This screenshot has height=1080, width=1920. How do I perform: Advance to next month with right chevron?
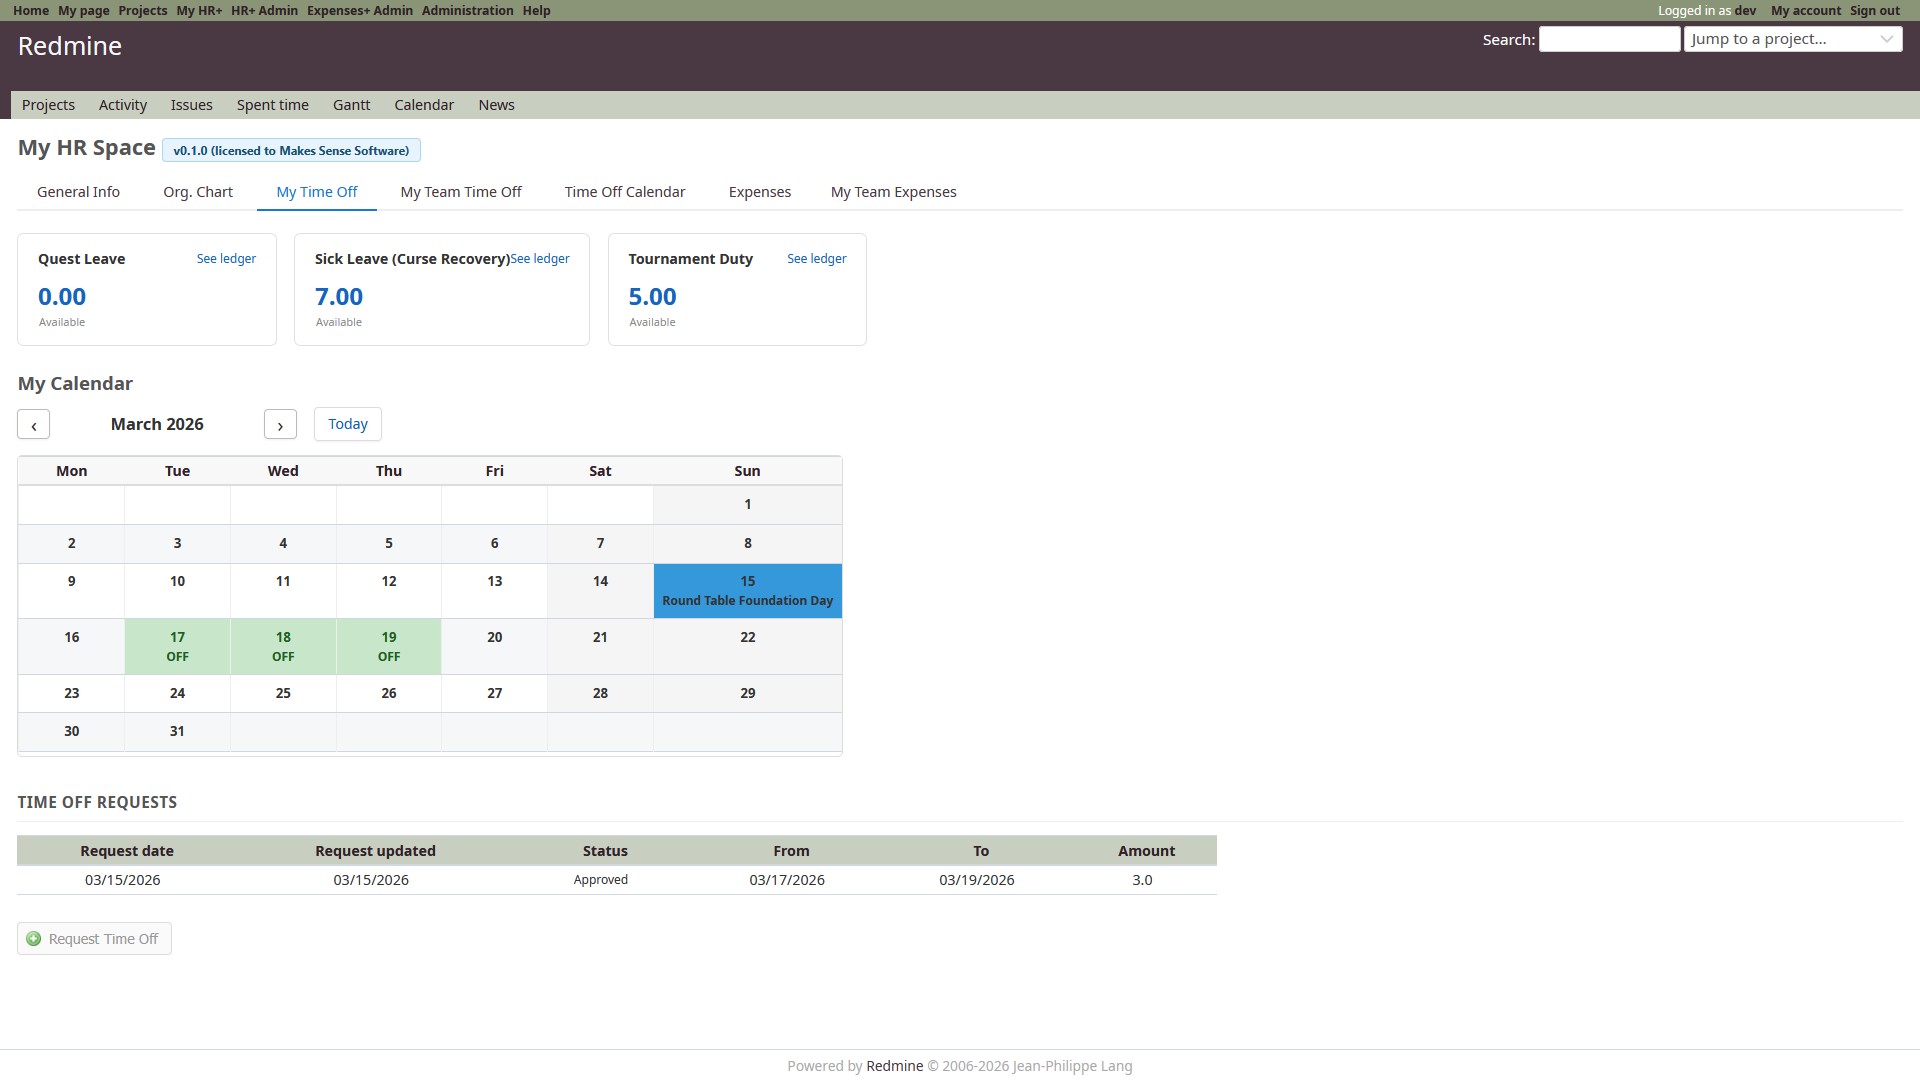(280, 425)
